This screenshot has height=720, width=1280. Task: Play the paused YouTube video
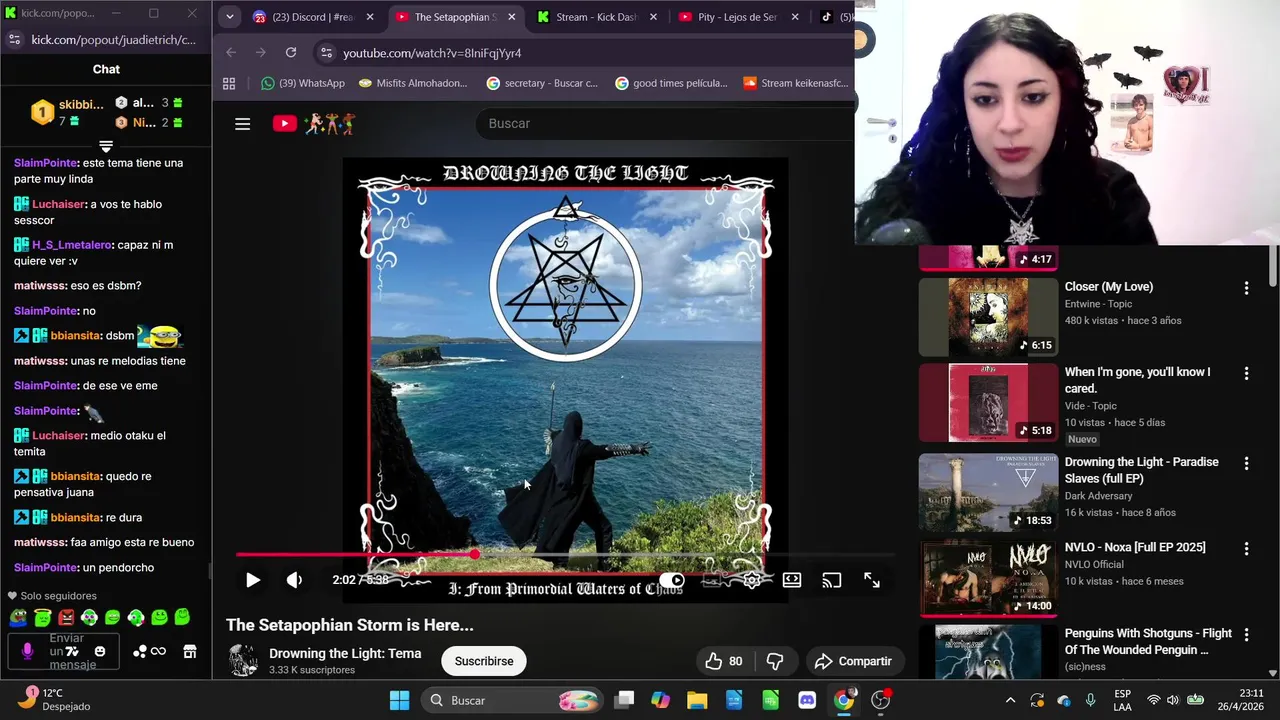click(x=253, y=580)
